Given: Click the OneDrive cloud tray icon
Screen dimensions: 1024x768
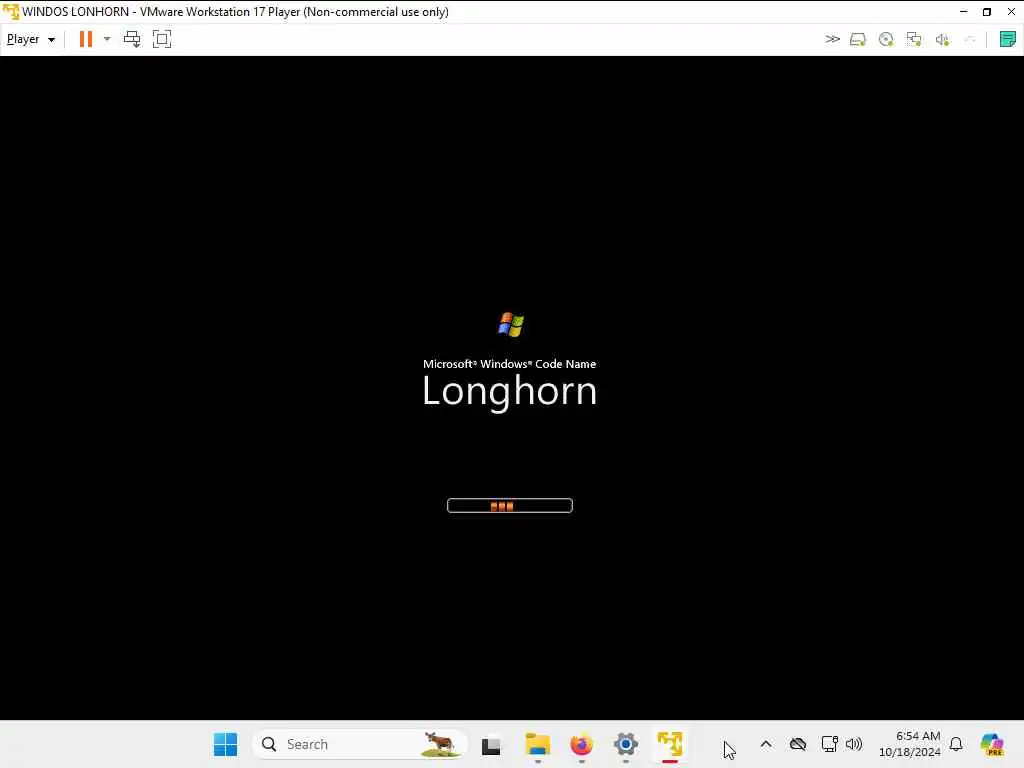Looking at the screenshot, I should coord(798,744).
